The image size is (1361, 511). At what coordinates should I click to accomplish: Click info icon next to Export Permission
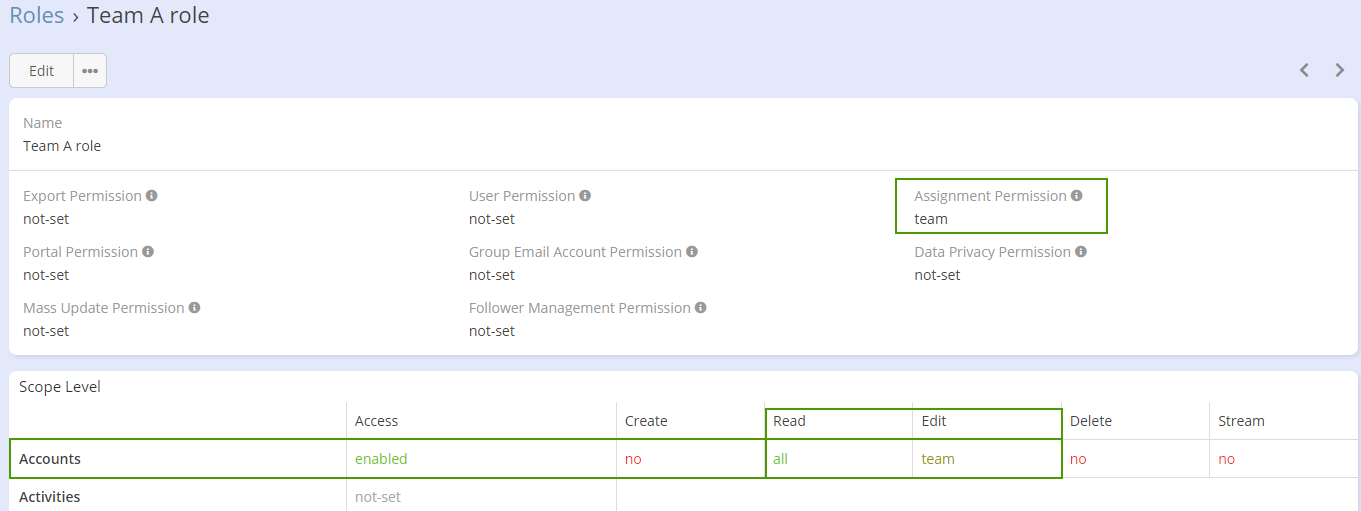151,196
